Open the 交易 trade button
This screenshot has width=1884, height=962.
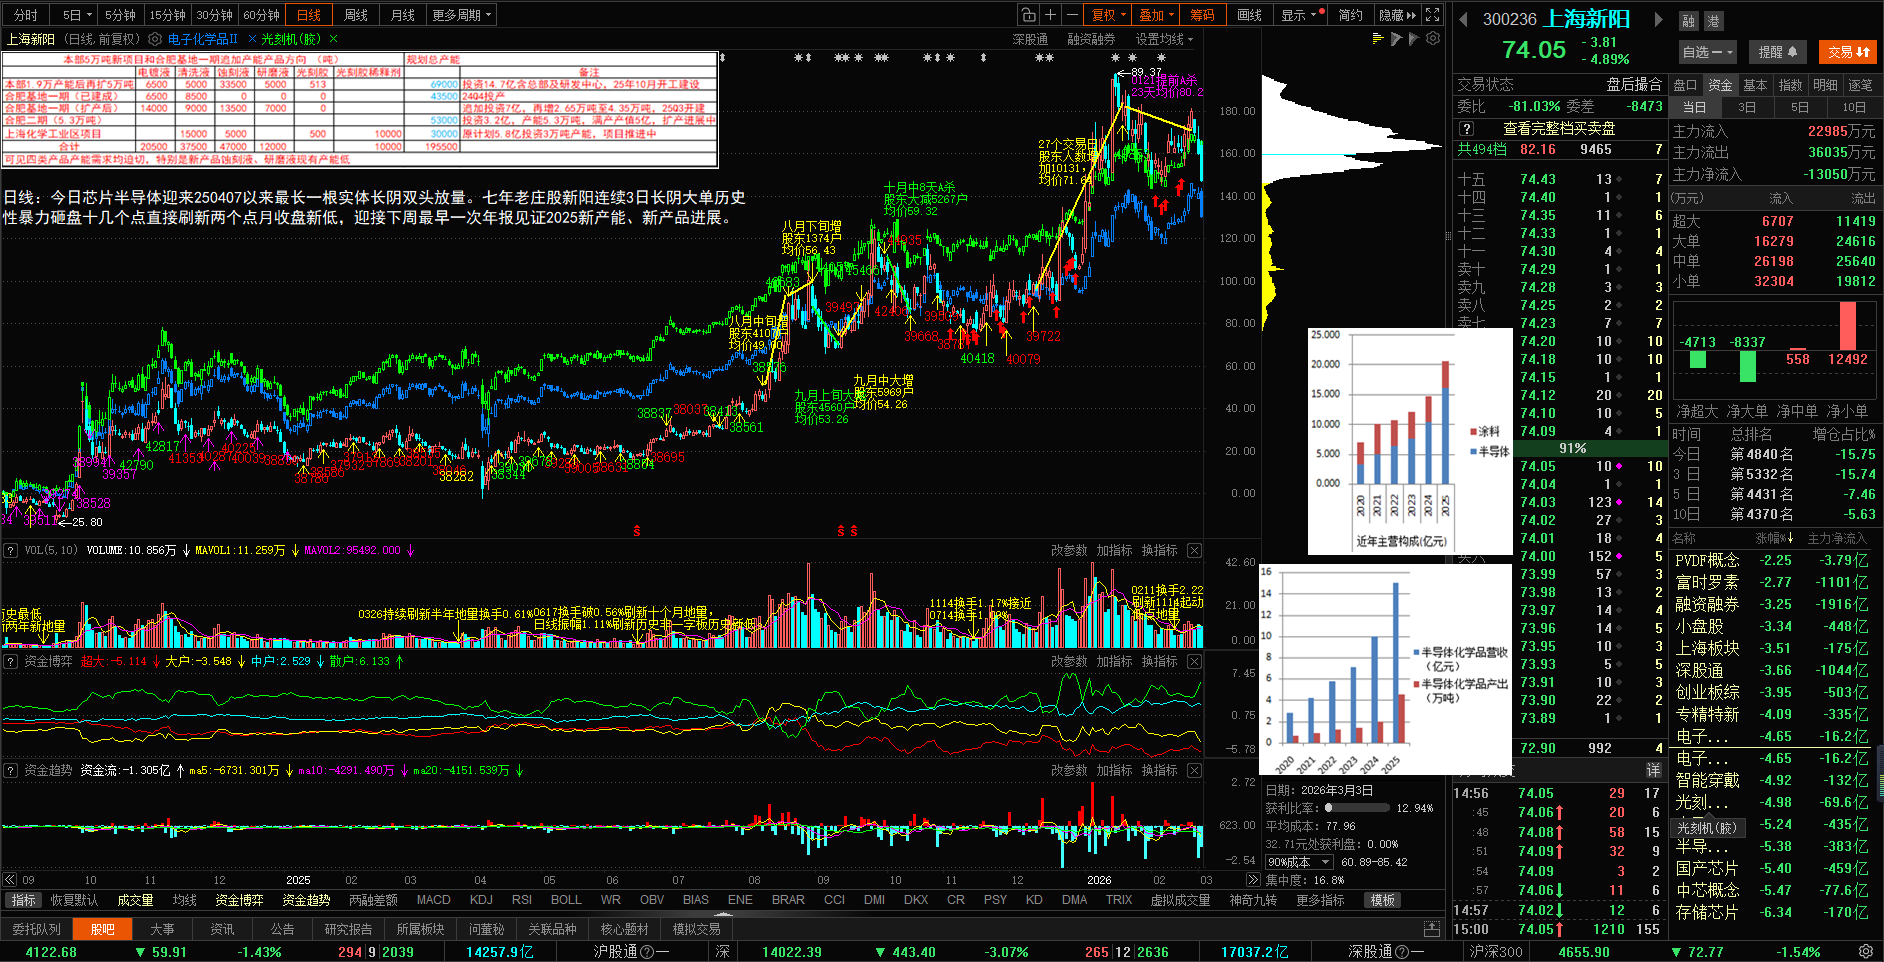[1849, 52]
